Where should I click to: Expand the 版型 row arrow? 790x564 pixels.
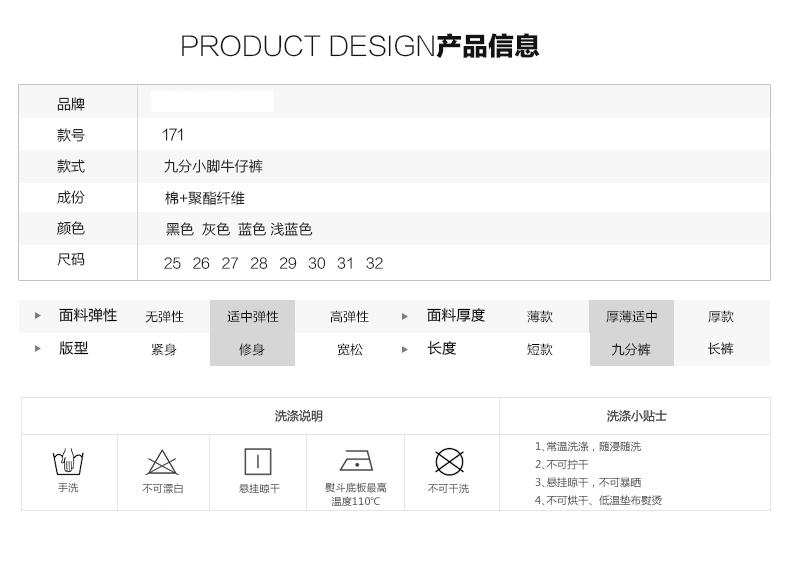coord(38,349)
